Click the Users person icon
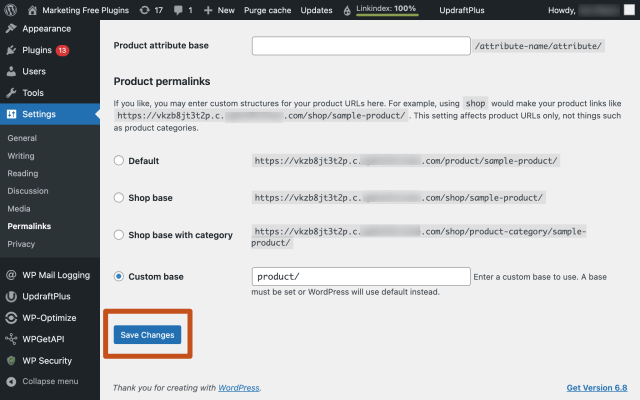Image resolution: width=640 pixels, height=400 pixels. click(11, 71)
